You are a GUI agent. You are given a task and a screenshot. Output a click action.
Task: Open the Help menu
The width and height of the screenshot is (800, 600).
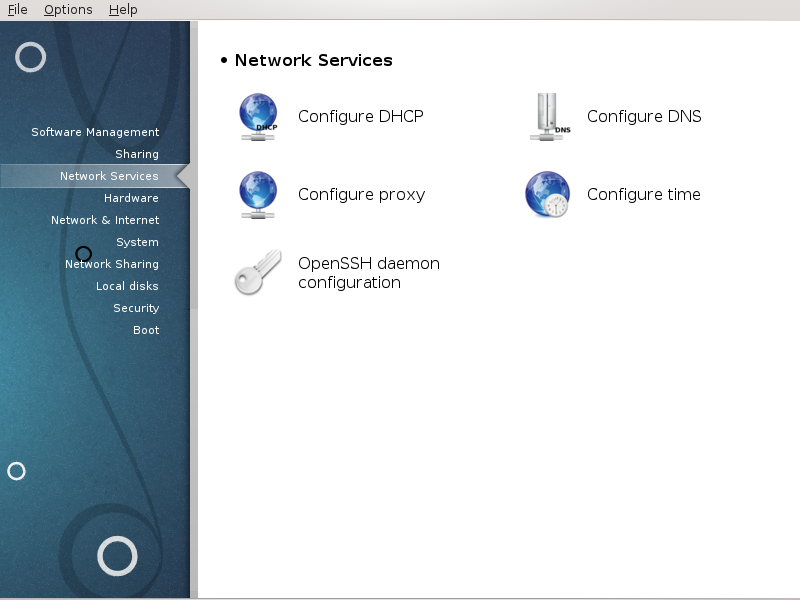[x=123, y=10]
